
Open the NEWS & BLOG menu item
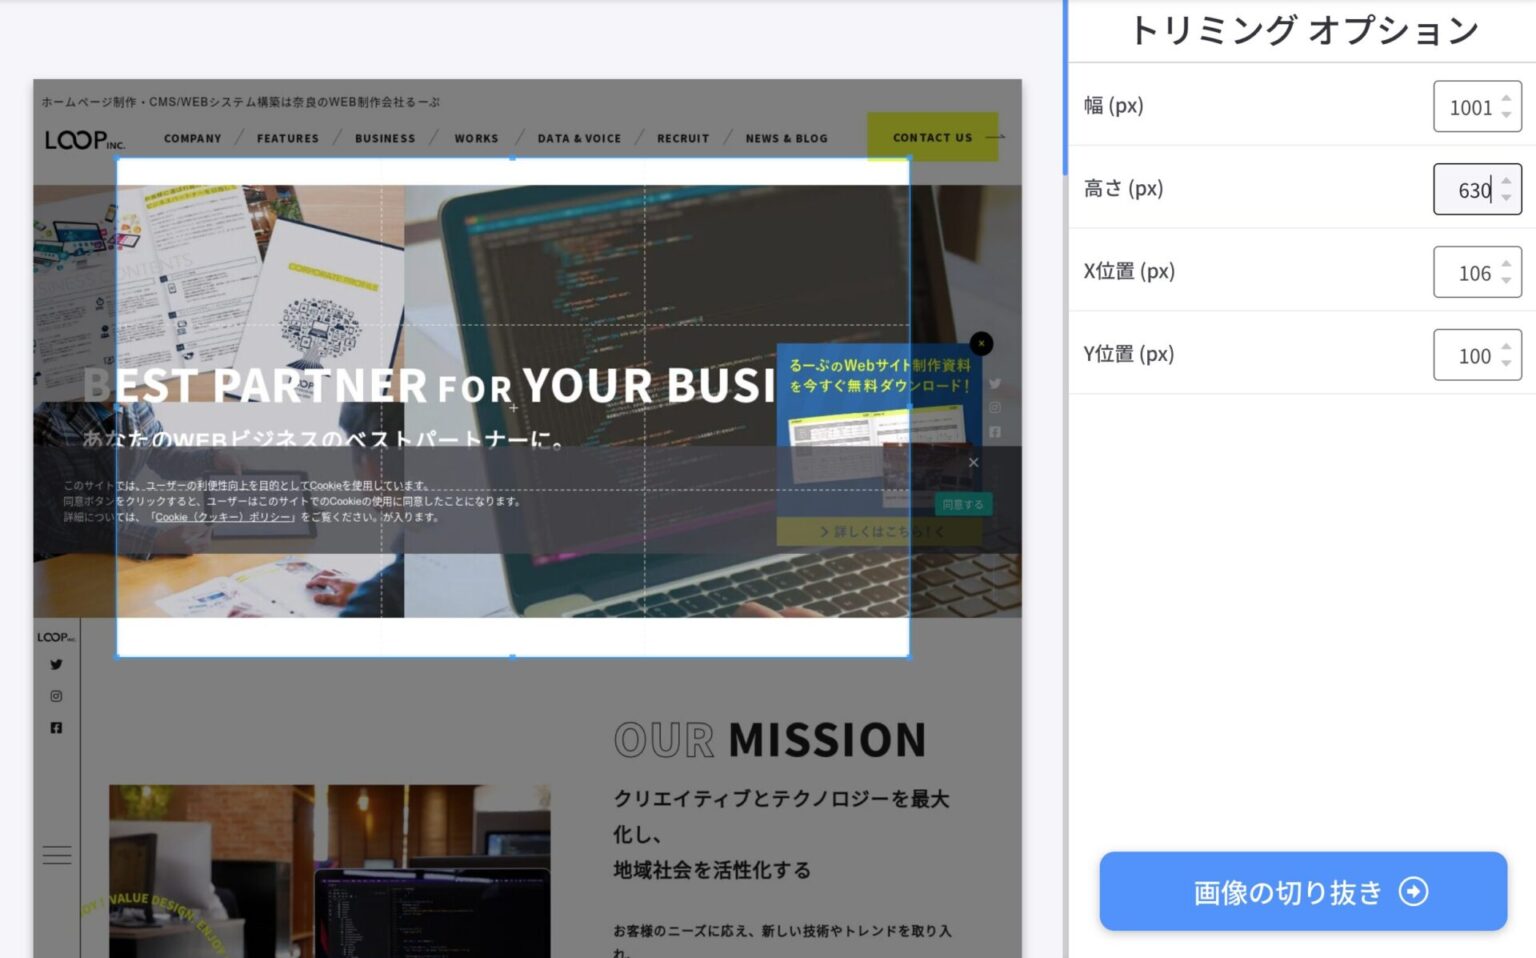786,139
